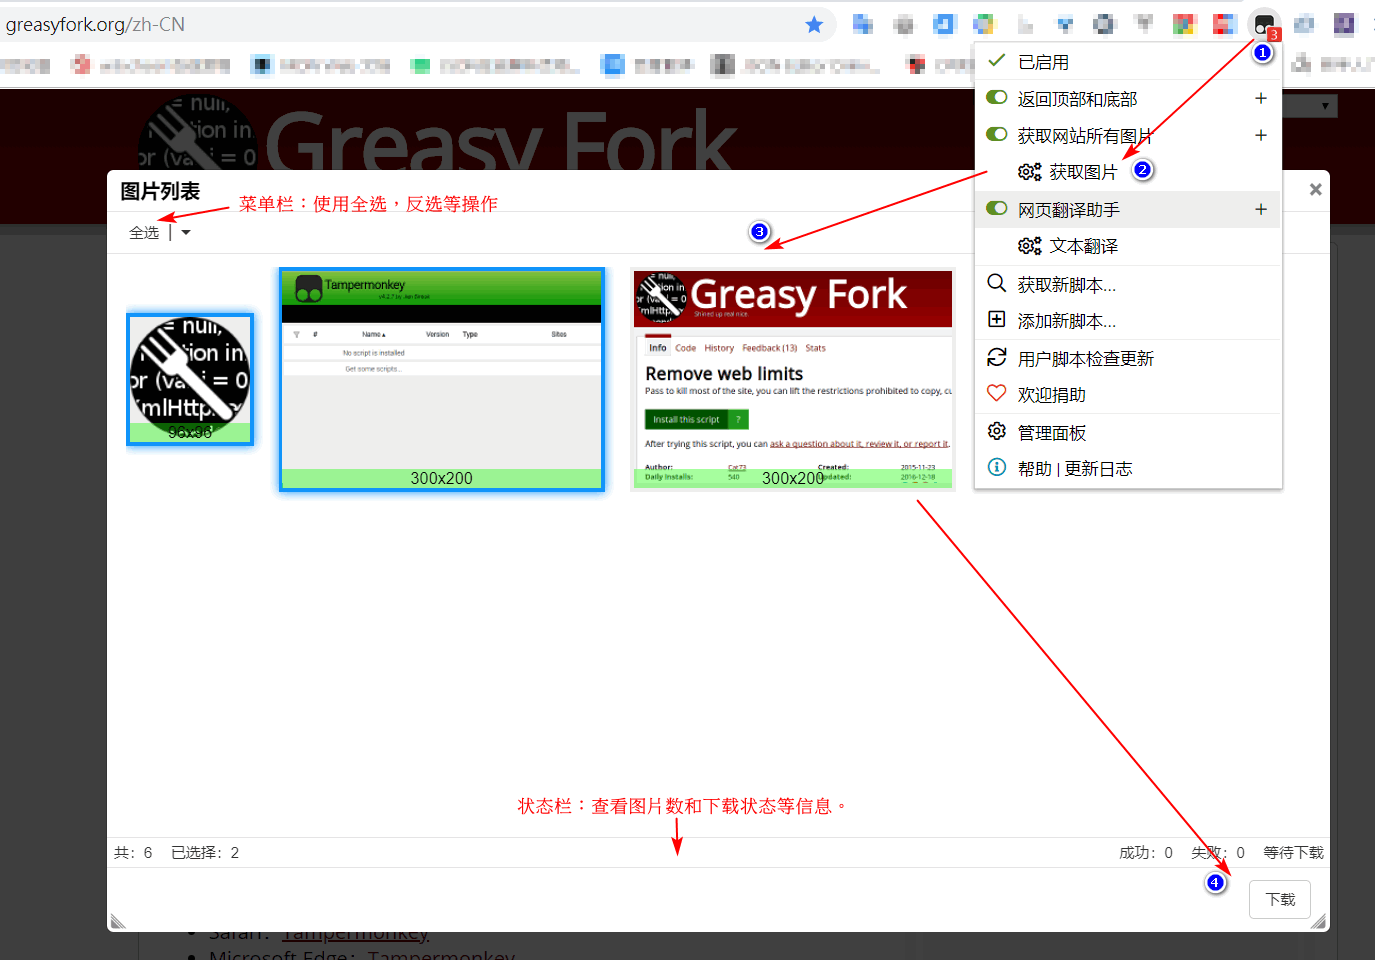
Task: Expand the plus next to 网页翻译助手
Action: pos(1260,209)
